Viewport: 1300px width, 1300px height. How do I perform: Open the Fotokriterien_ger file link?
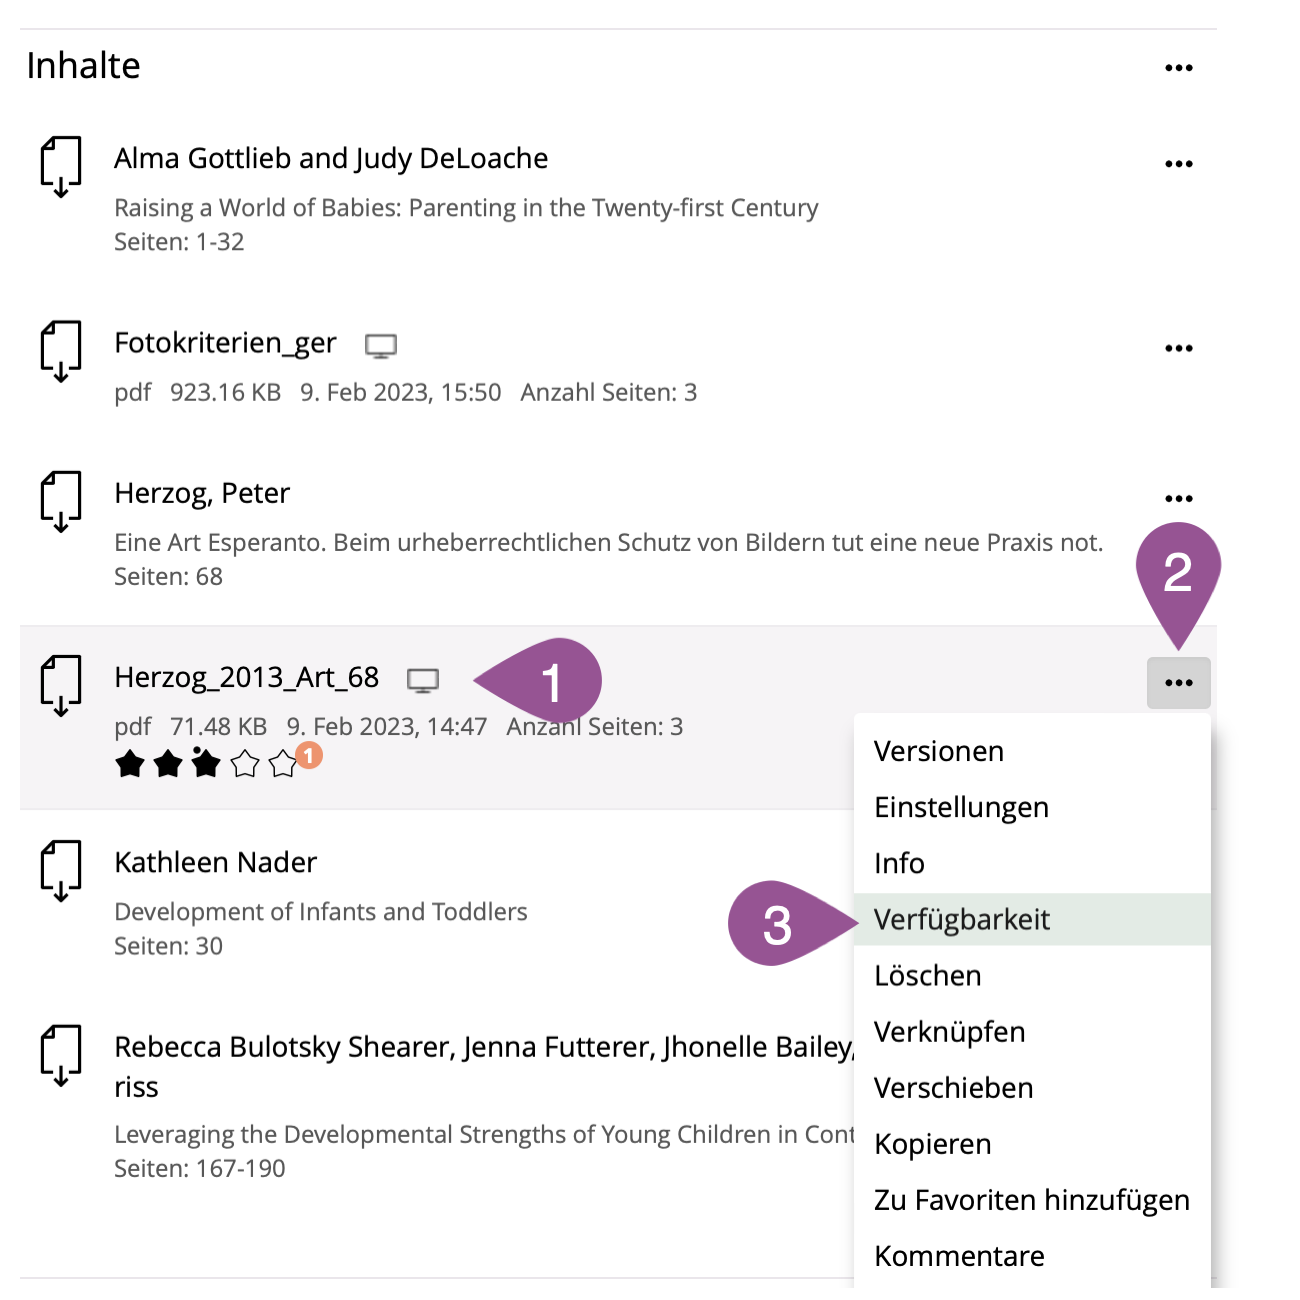pyautogui.click(x=226, y=343)
